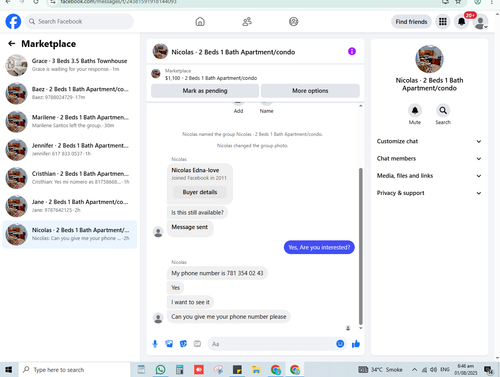The height and width of the screenshot is (377, 500).
Task: Open Baez 2 Beds 1 Bath conversation
Action: (70, 93)
